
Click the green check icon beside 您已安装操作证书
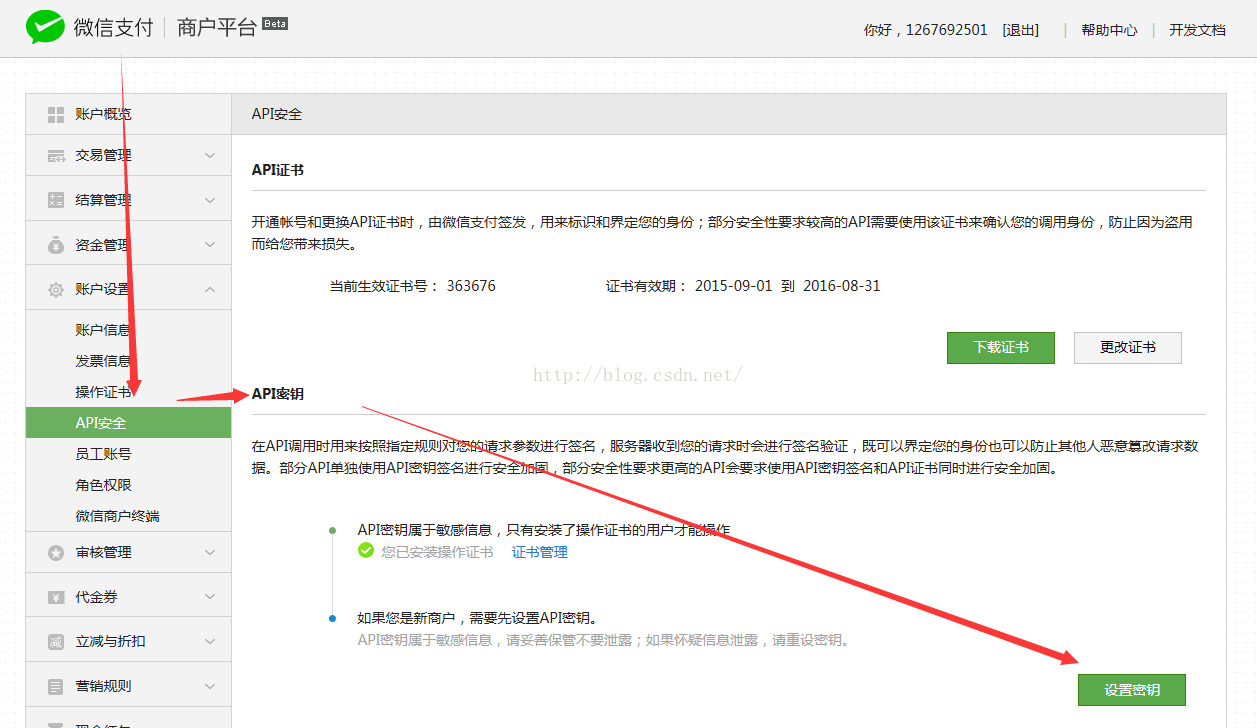click(366, 551)
